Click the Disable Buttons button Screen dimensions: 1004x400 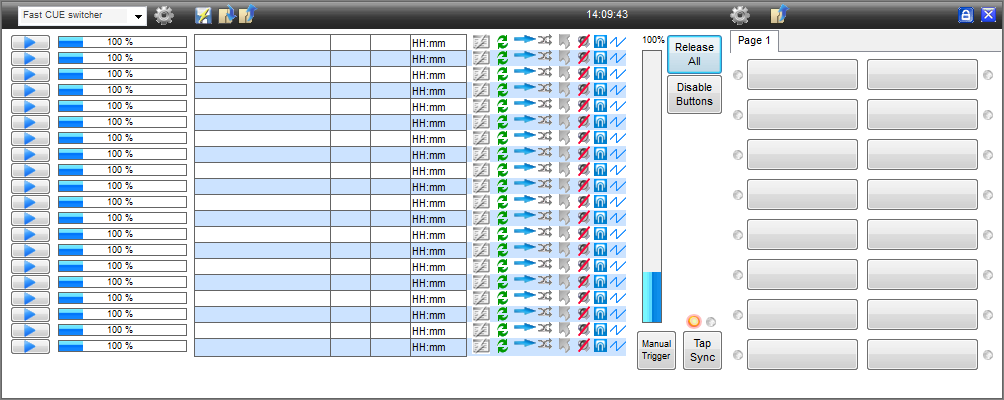coord(694,95)
